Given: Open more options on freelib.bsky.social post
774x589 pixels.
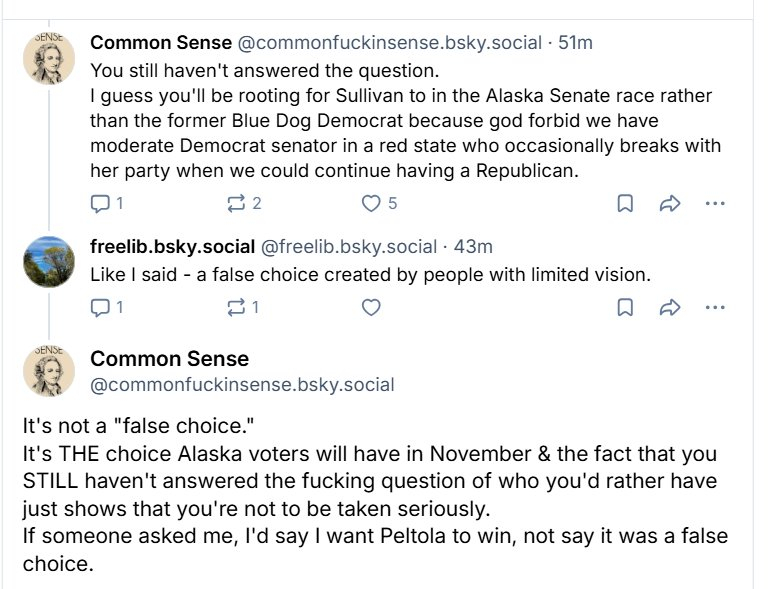Looking at the screenshot, I should point(714,308).
